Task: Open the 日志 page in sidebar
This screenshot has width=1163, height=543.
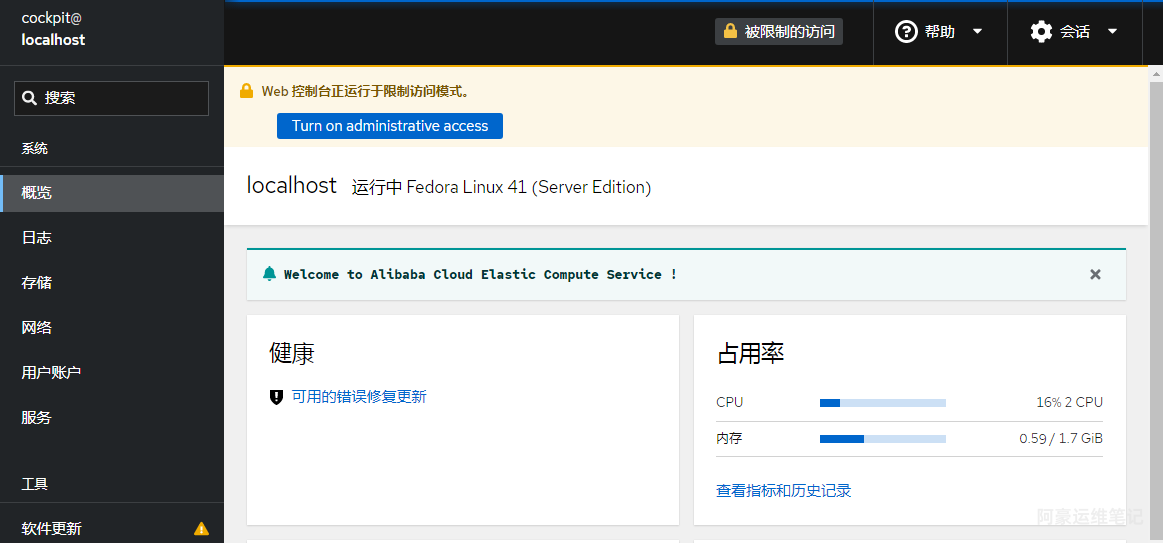Action: [37, 238]
